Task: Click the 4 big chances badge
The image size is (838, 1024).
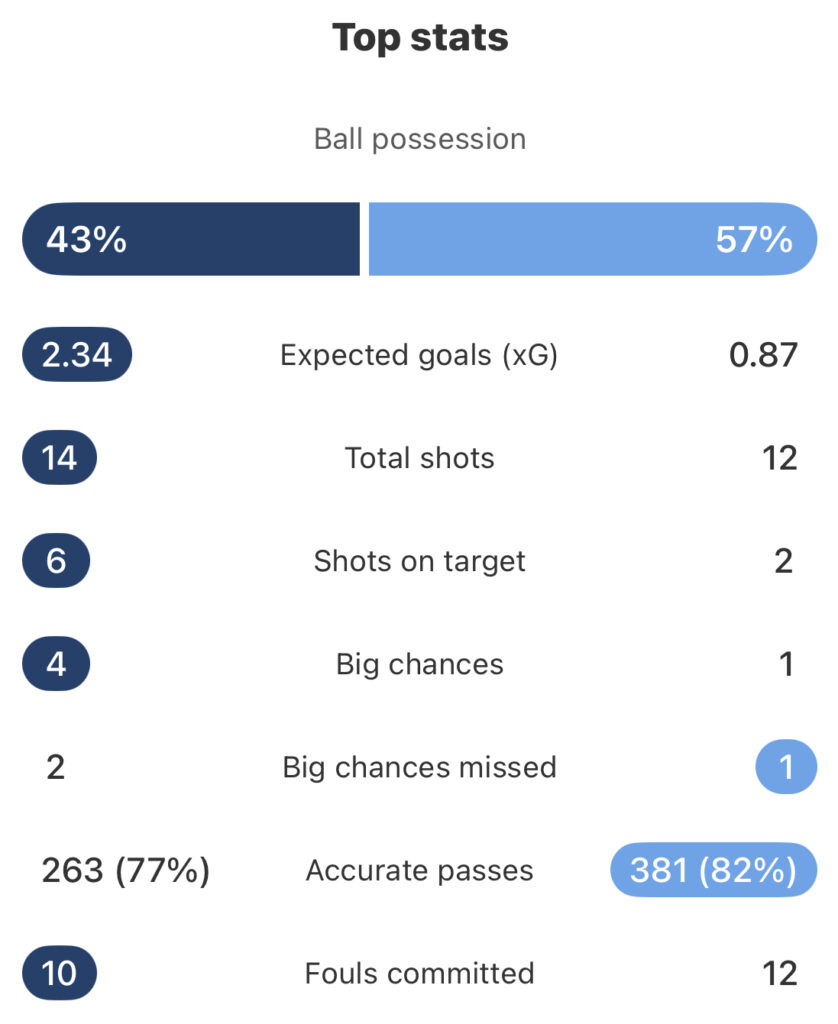Action: click(x=56, y=664)
